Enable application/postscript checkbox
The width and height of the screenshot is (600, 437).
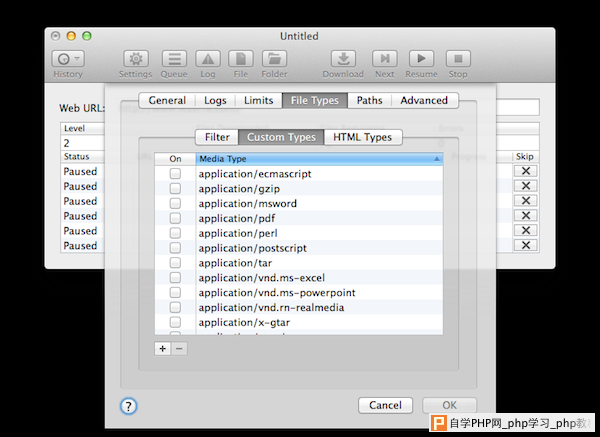coord(175,248)
